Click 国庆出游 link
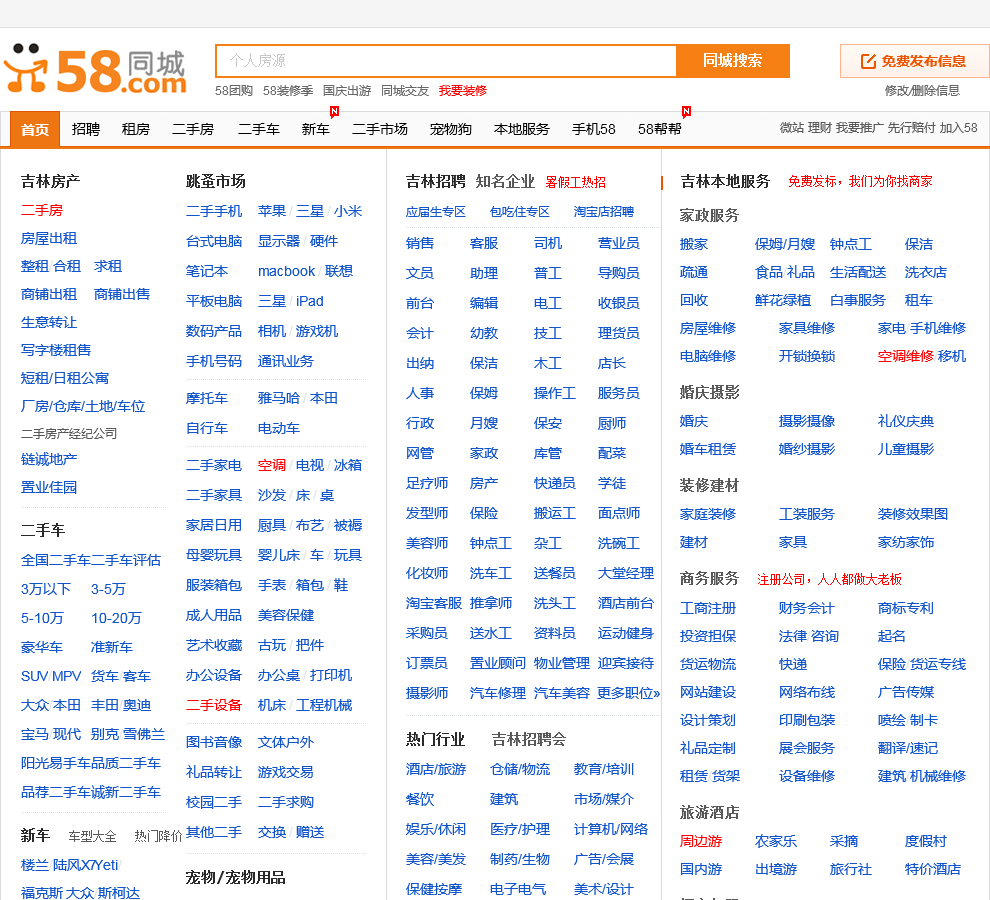The image size is (990, 900). (347, 91)
